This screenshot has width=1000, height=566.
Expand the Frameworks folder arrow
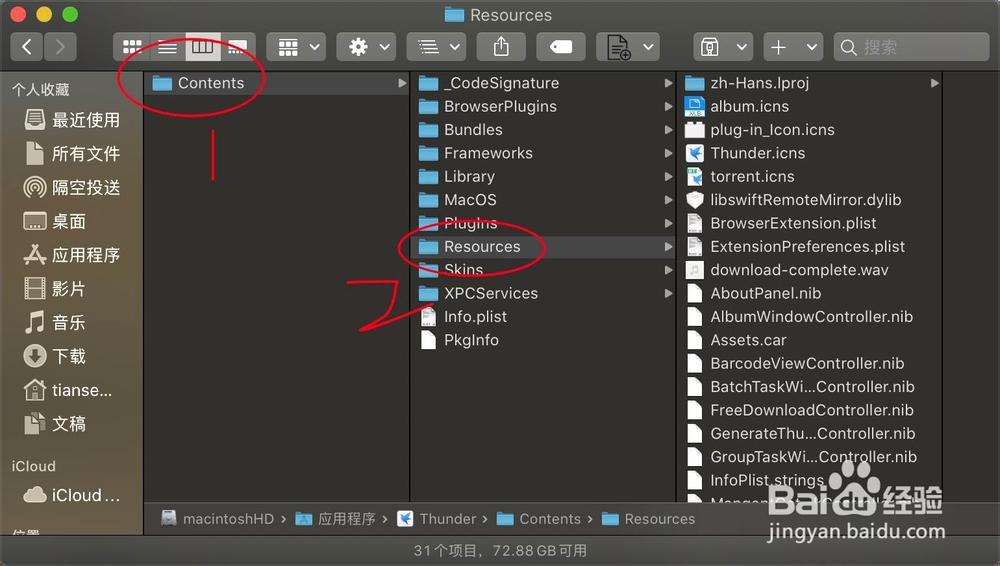668,153
